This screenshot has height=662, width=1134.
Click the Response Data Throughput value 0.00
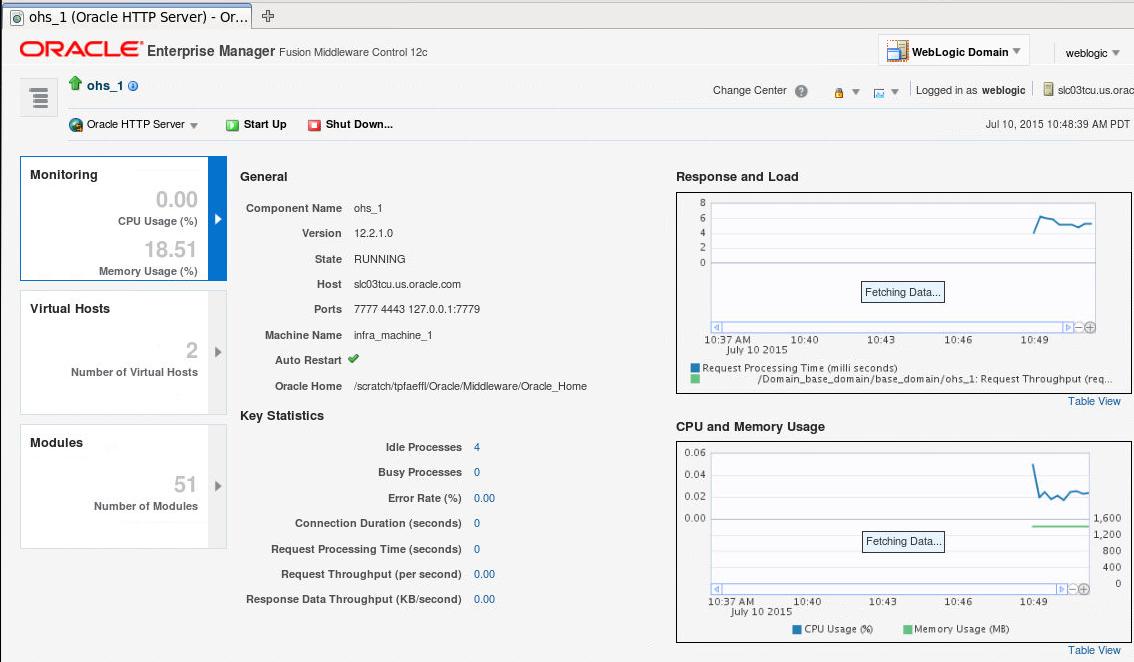pos(484,600)
